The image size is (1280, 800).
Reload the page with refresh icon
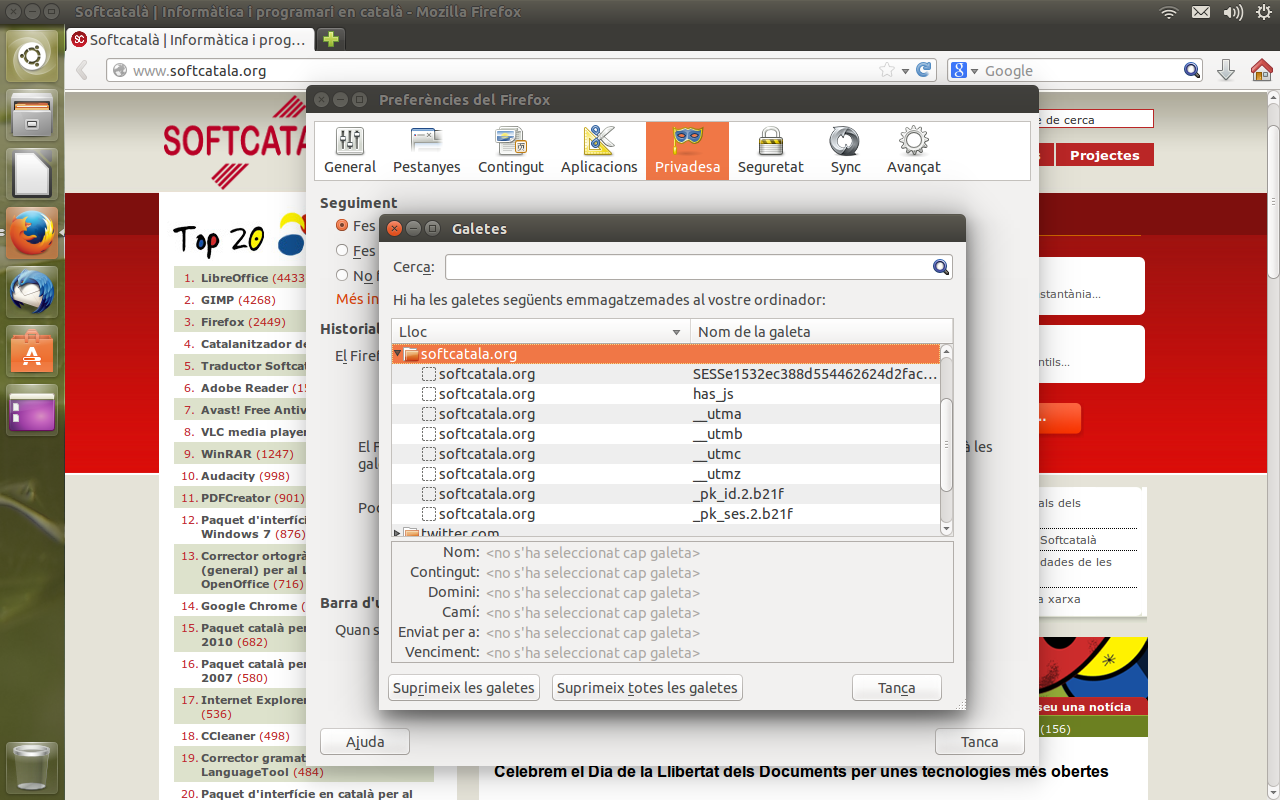(x=924, y=70)
